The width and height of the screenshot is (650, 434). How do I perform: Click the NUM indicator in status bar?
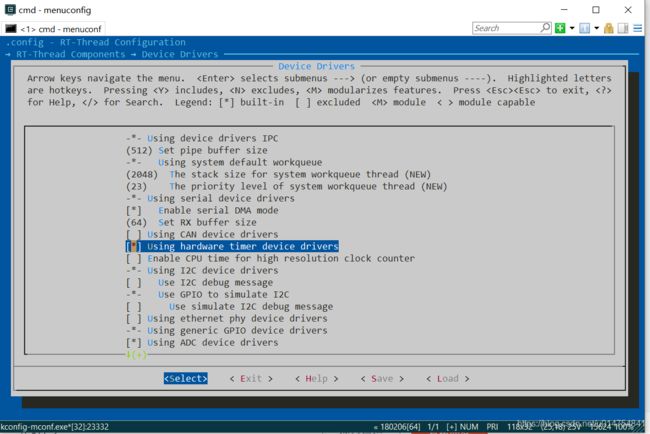pos(469,427)
